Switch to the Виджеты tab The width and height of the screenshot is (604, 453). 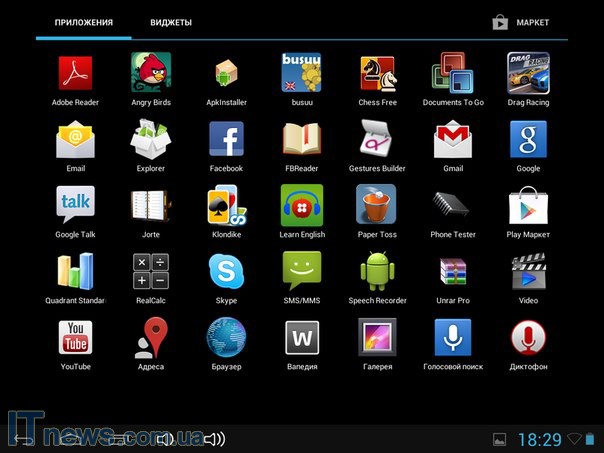click(x=171, y=22)
